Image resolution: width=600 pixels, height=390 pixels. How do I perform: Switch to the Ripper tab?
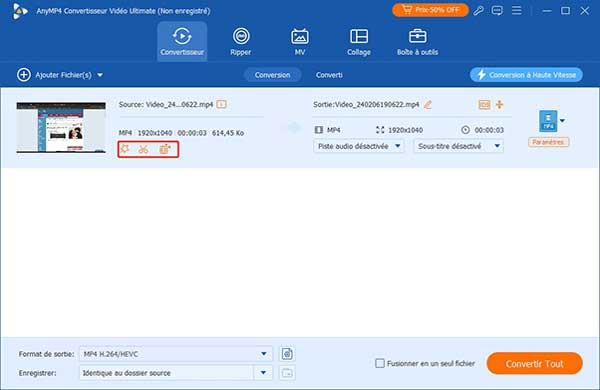coord(241,41)
